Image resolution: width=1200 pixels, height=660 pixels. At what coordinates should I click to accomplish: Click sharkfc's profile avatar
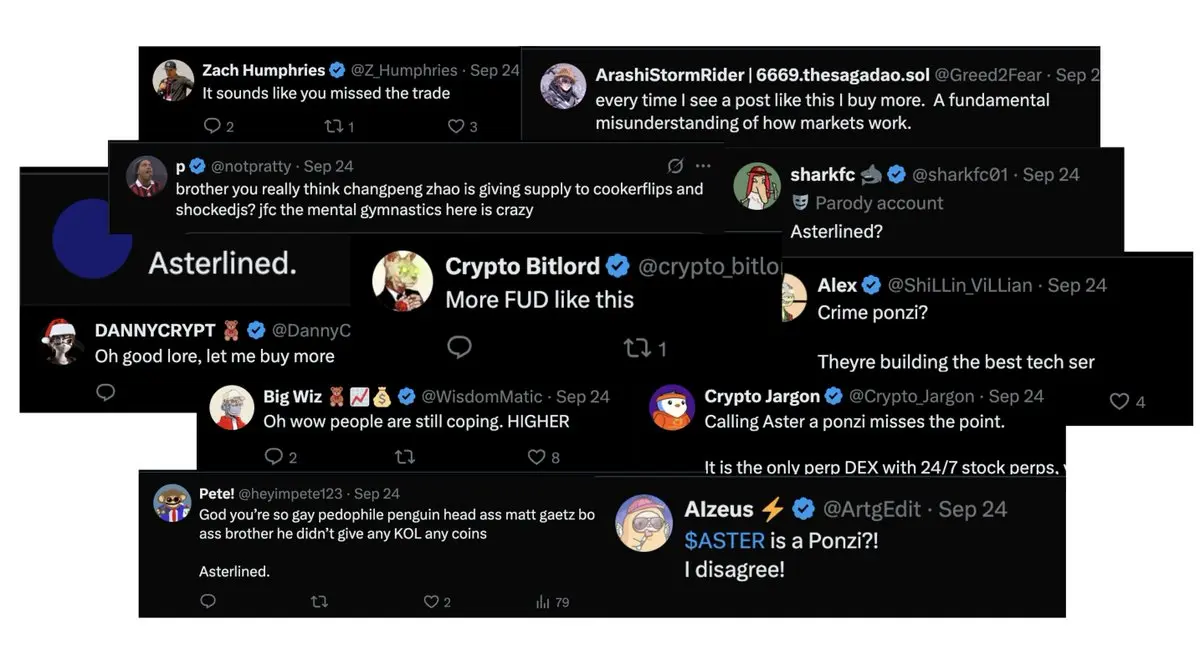757,185
